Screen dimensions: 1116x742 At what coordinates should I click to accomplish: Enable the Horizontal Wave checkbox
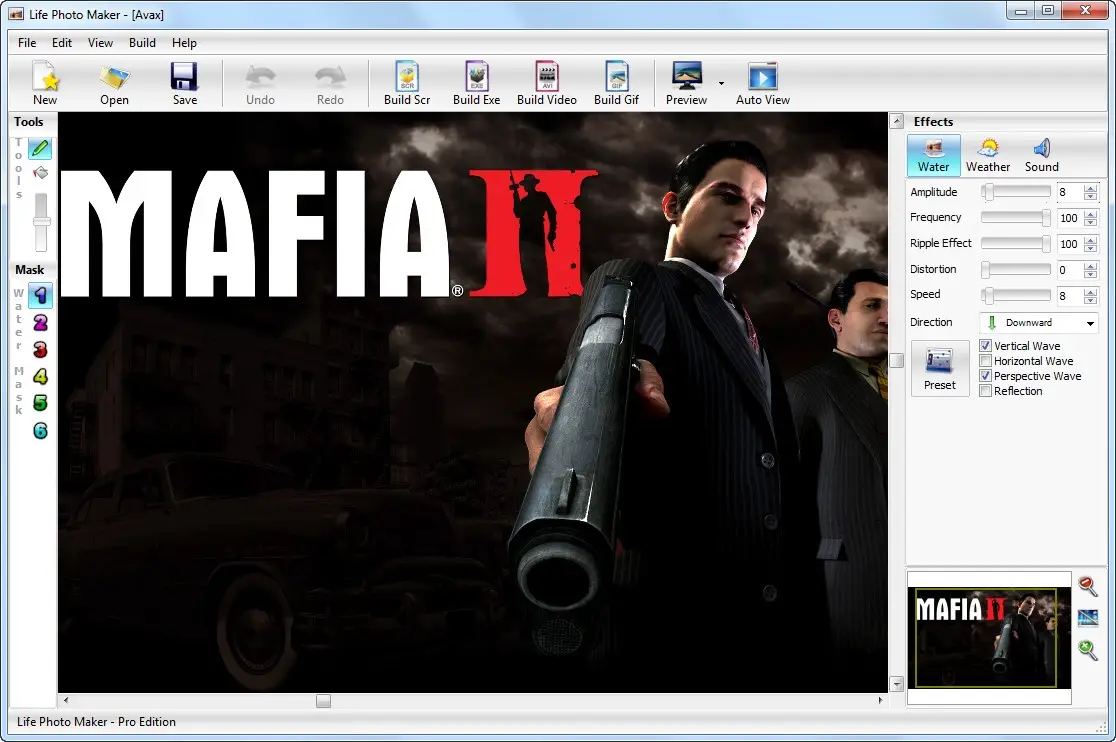click(986, 361)
